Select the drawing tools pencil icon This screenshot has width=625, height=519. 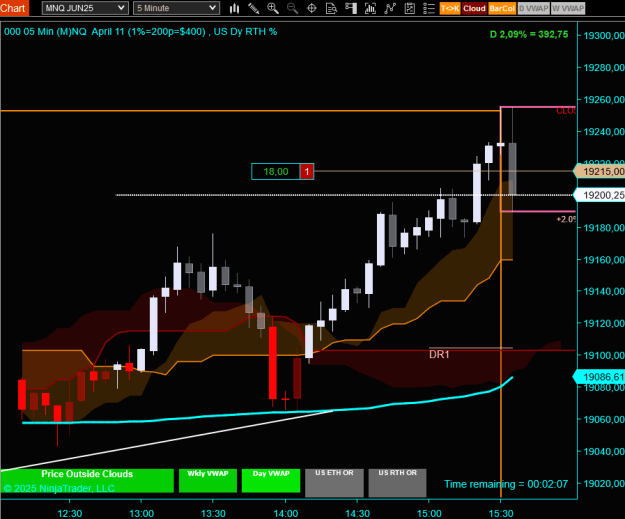254,8
